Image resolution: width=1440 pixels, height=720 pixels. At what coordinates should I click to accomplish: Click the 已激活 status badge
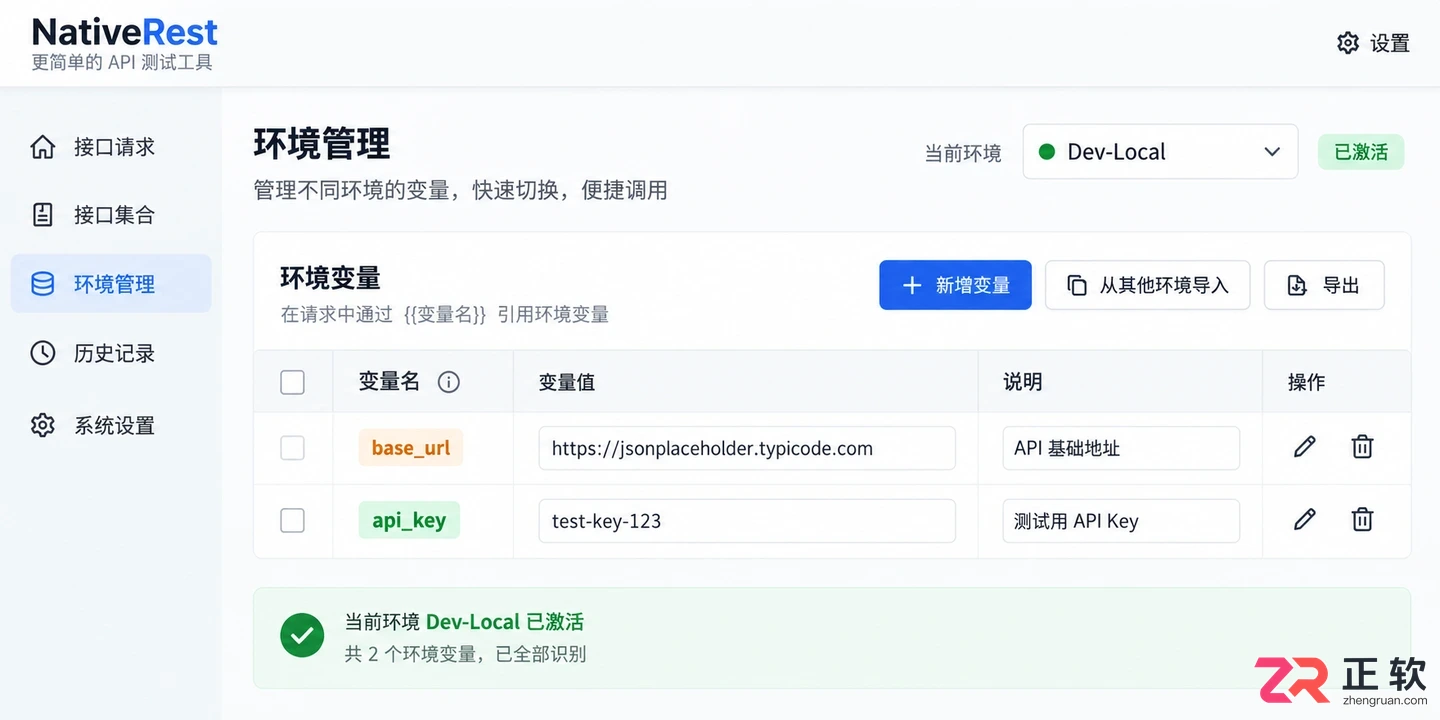[x=1361, y=152]
